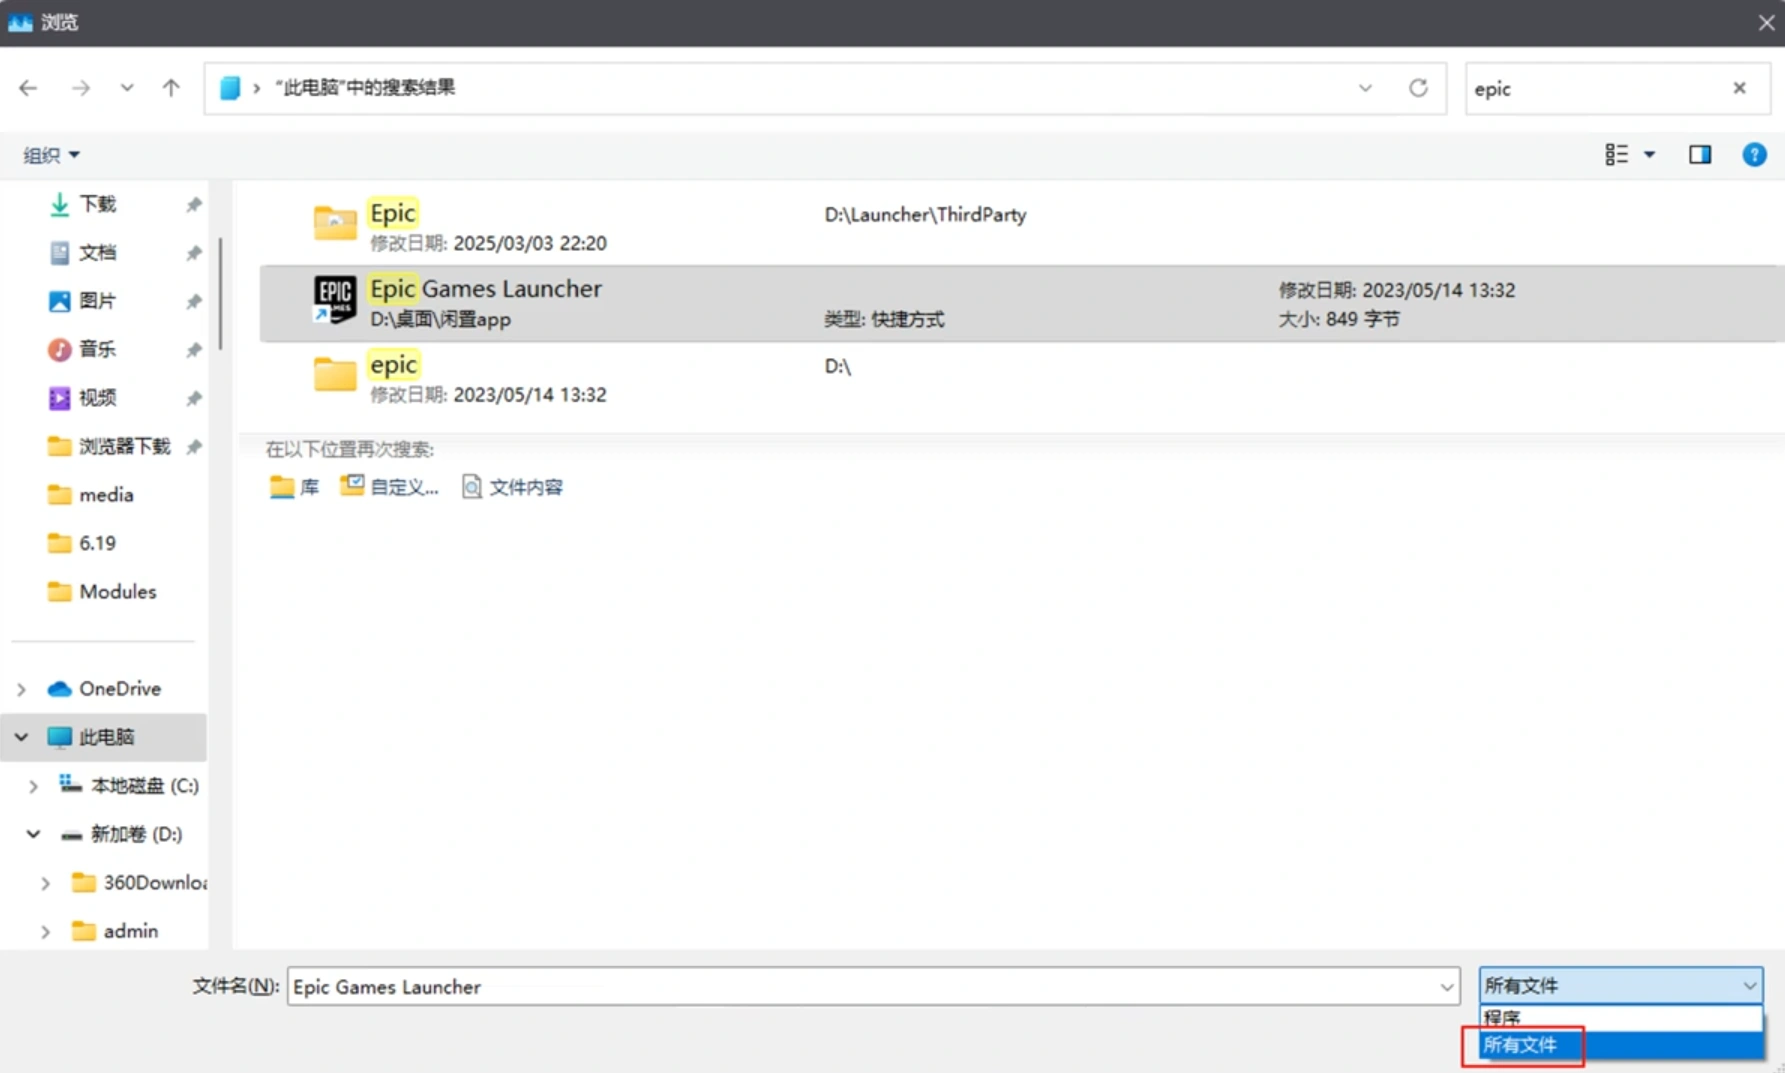Unpin 视频 using its pin icon
The width and height of the screenshot is (1785, 1073).
pos(194,398)
